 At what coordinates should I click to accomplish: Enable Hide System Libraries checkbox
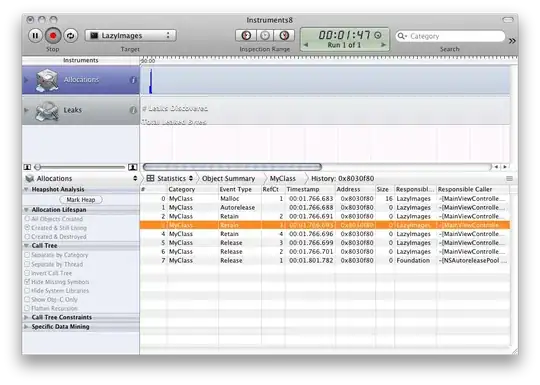tap(27, 291)
